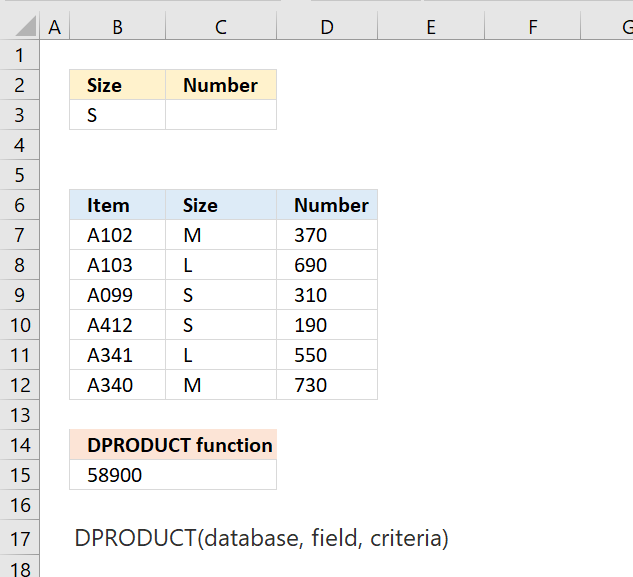
Task: Select row 10 header
Action: click(x=19, y=325)
